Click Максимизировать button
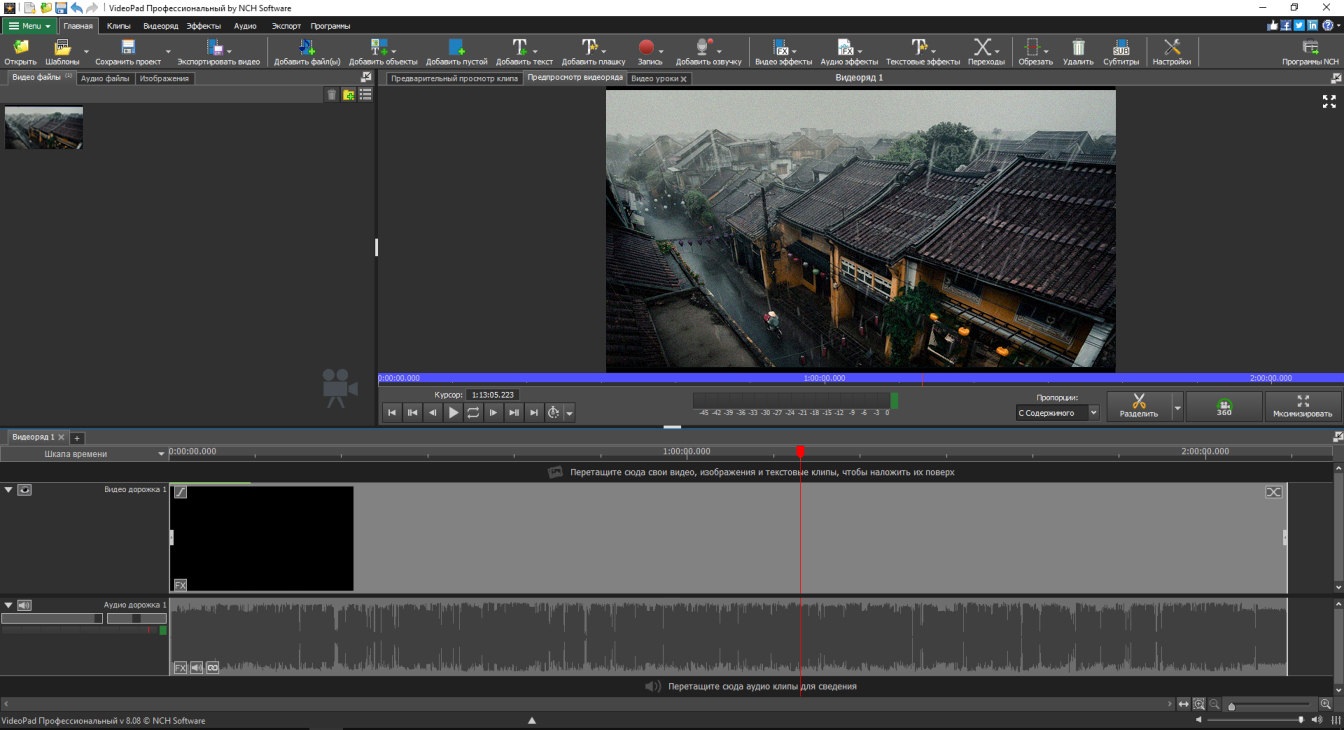Viewport: 1344px width, 730px height. point(1302,407)
